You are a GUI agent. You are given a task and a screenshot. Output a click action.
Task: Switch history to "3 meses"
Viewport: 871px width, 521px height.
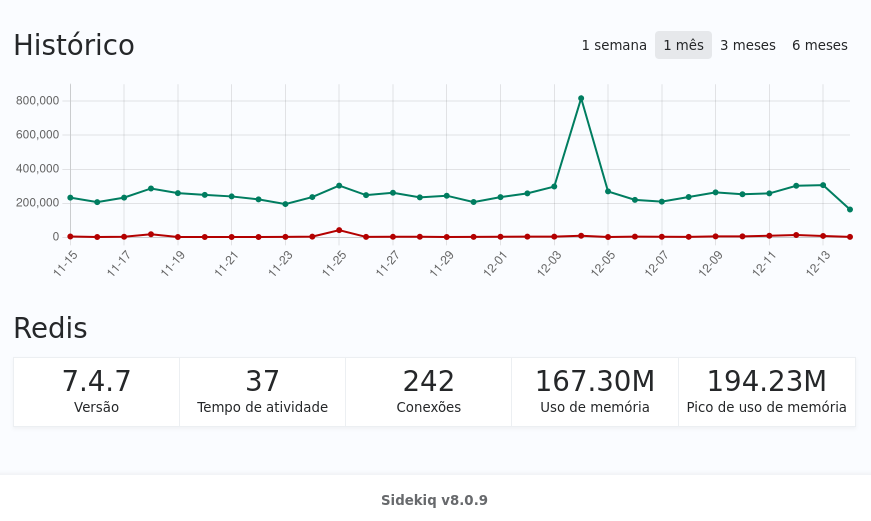tap(747, 45)
